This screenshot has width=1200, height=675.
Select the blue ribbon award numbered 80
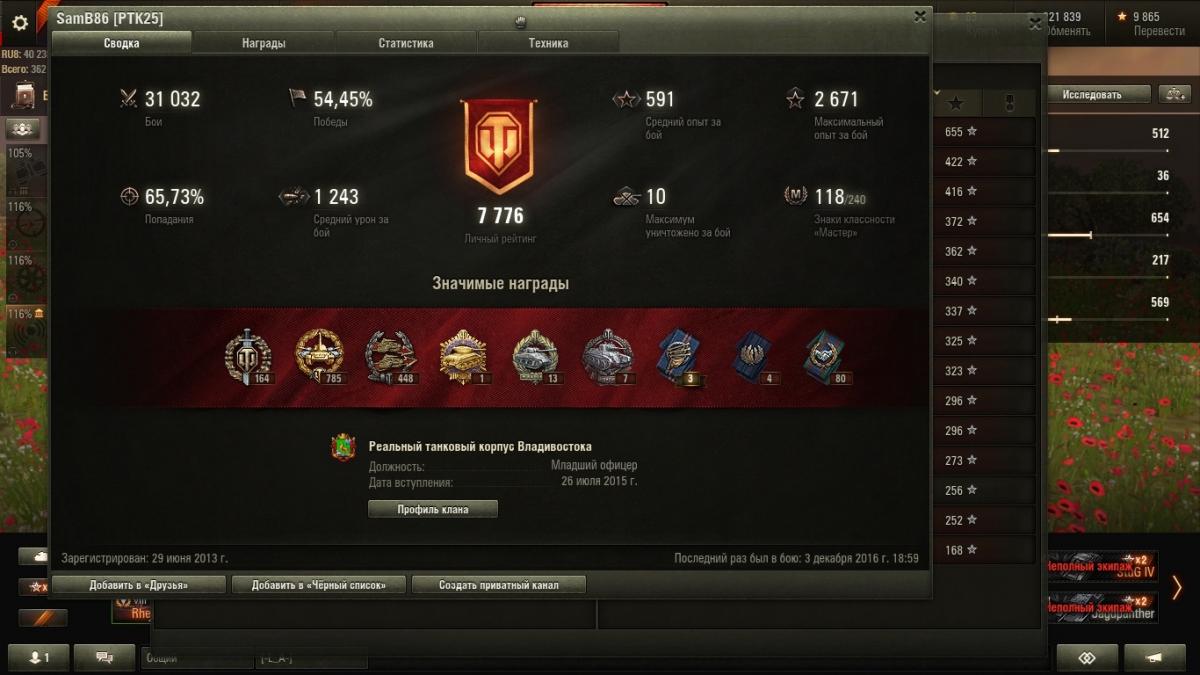[x=826, y=356]
